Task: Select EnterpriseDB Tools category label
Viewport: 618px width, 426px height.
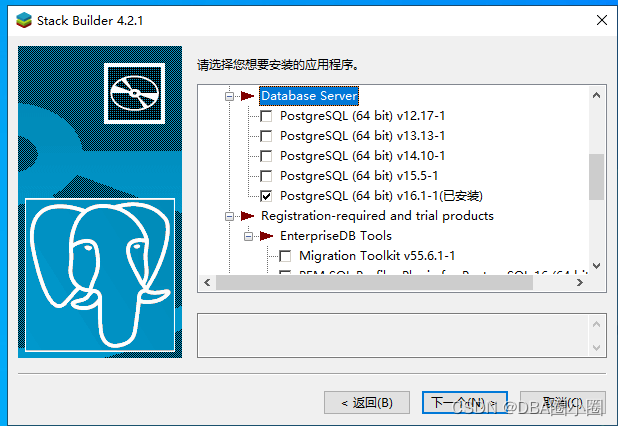Action: [x=336, y=236]
